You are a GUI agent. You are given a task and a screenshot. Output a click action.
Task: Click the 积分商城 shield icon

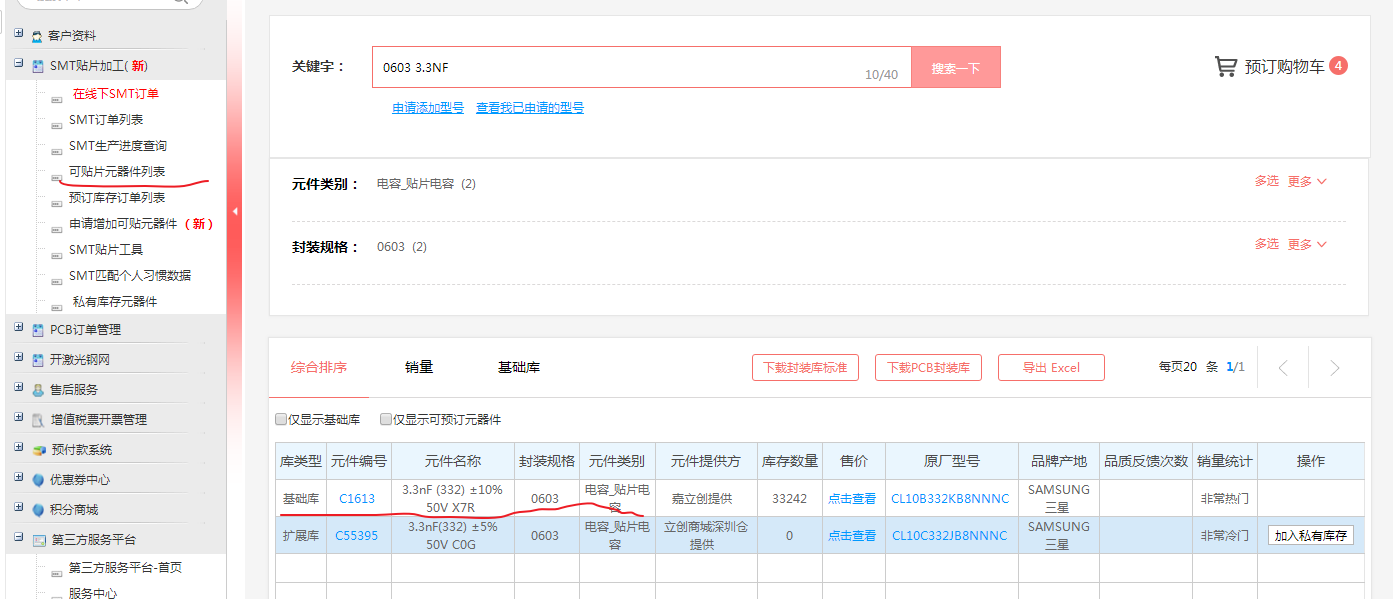coord(37,510)
